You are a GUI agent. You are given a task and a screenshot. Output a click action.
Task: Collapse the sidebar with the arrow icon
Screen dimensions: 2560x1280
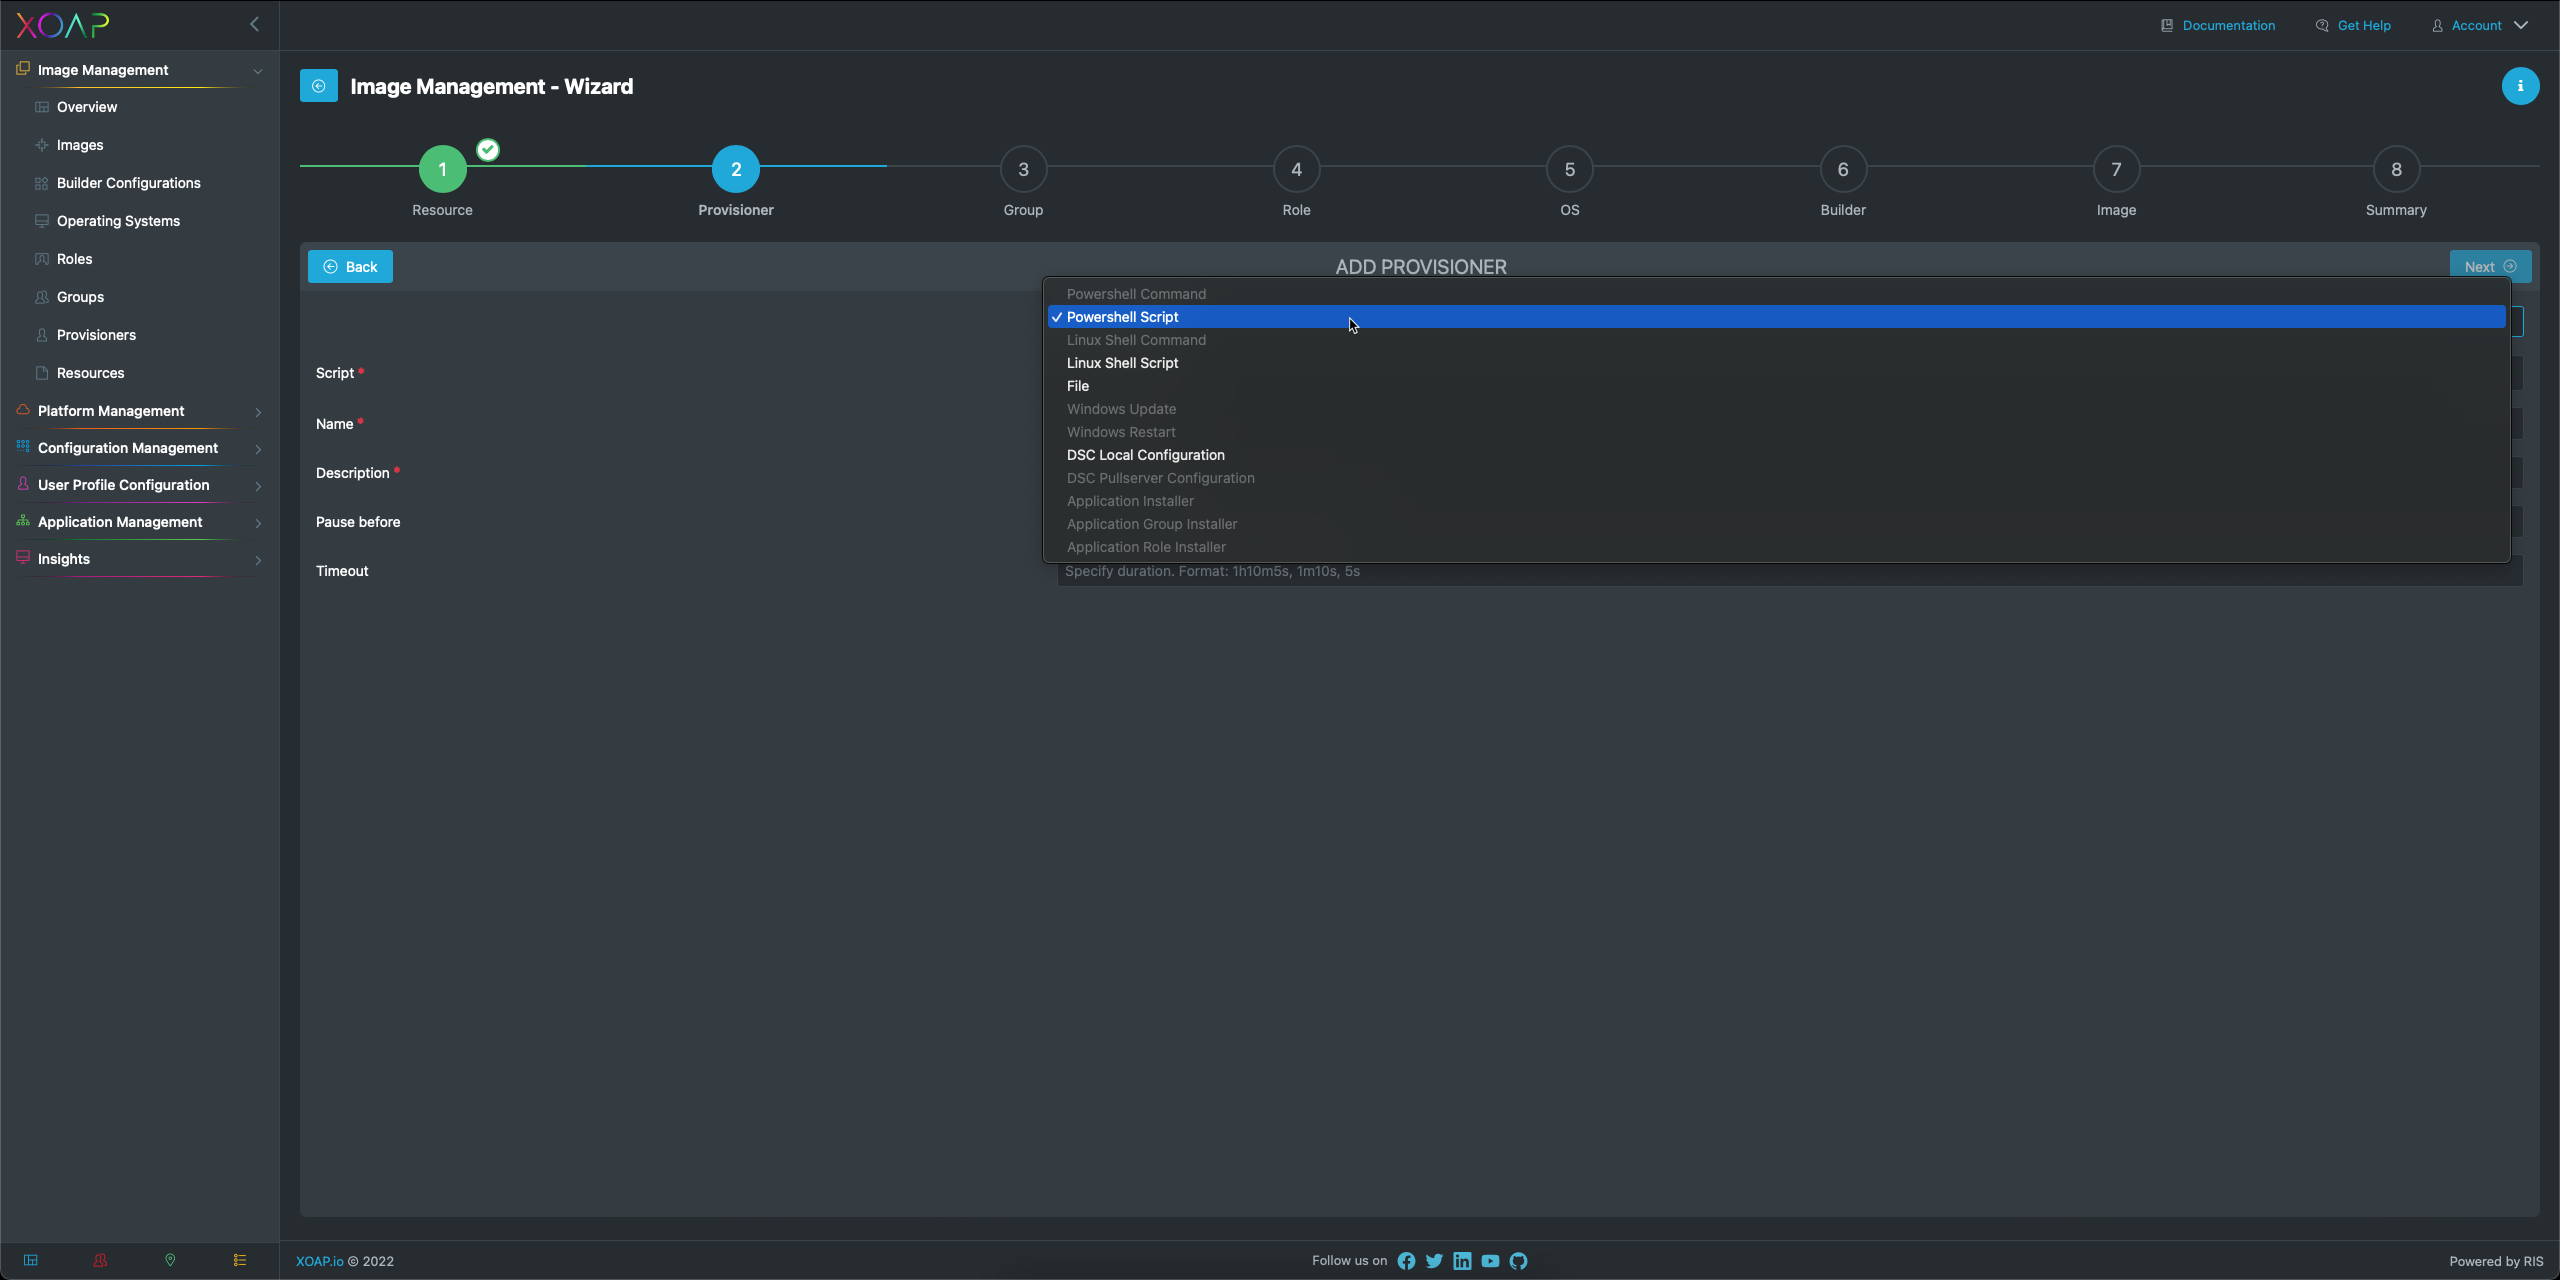pos(254,24)
